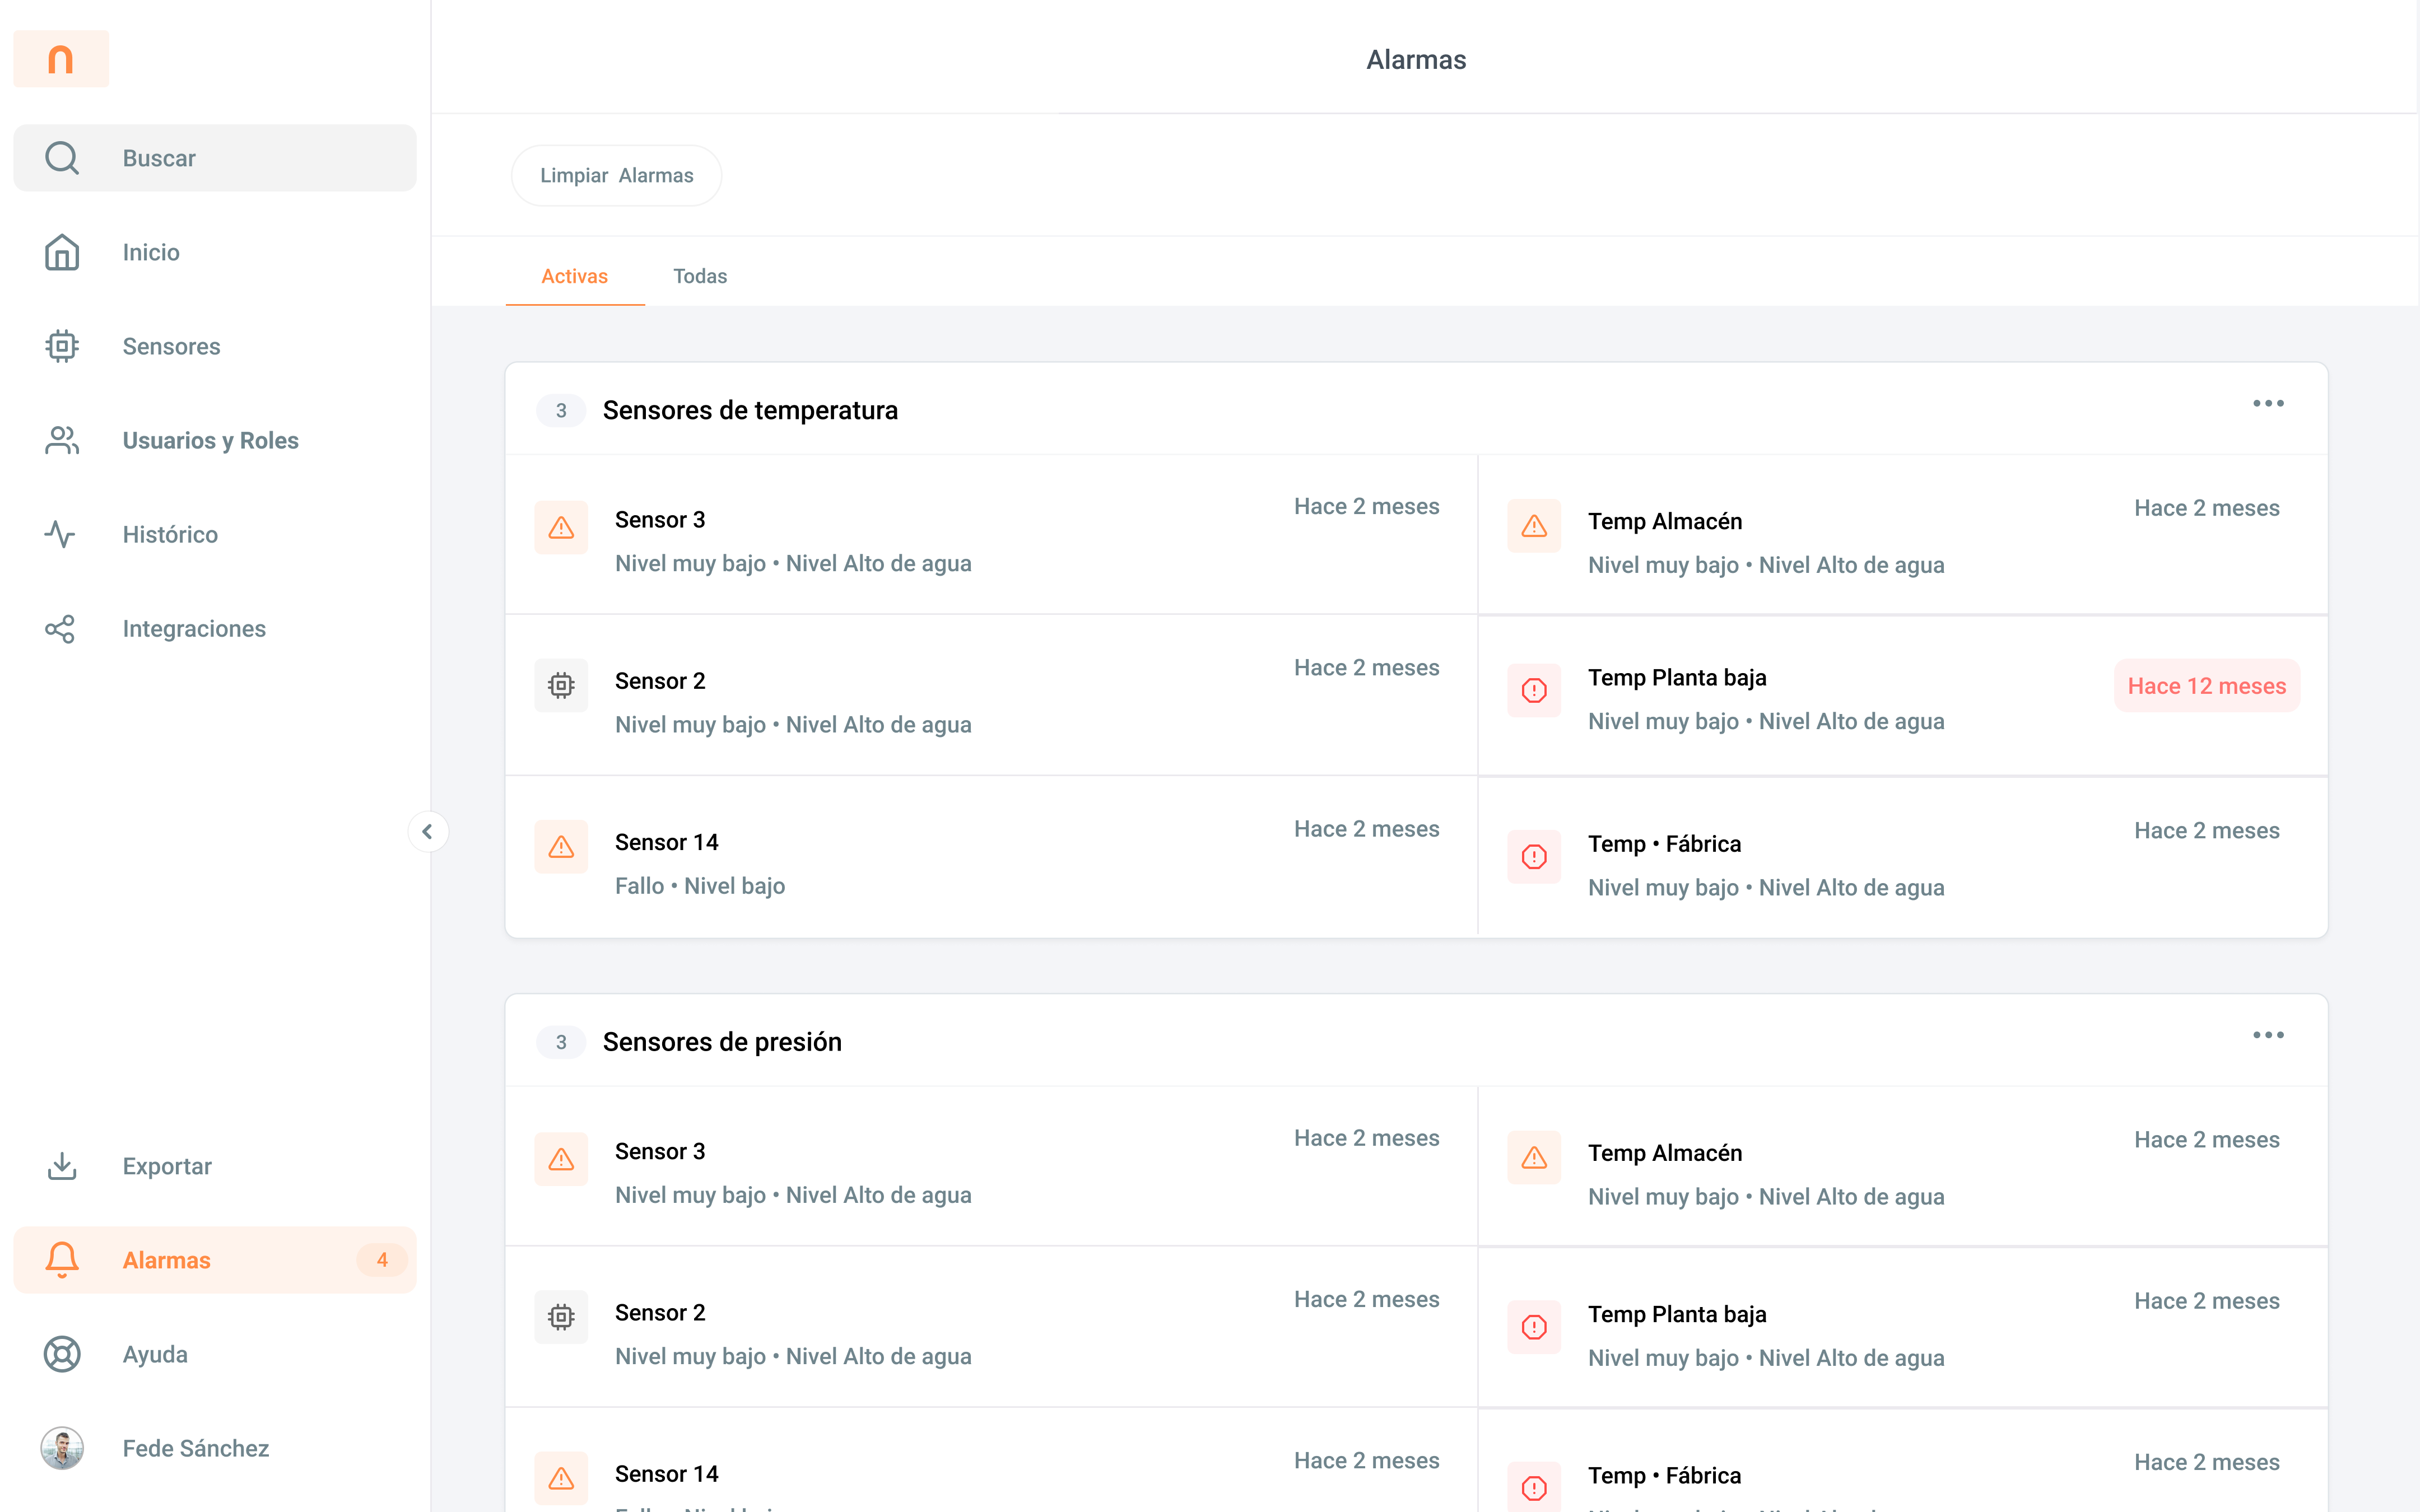This screenshot has height=1512, width=2420.
Task: Click the Histórico activity pulse icon
Action: coord(60,534)
